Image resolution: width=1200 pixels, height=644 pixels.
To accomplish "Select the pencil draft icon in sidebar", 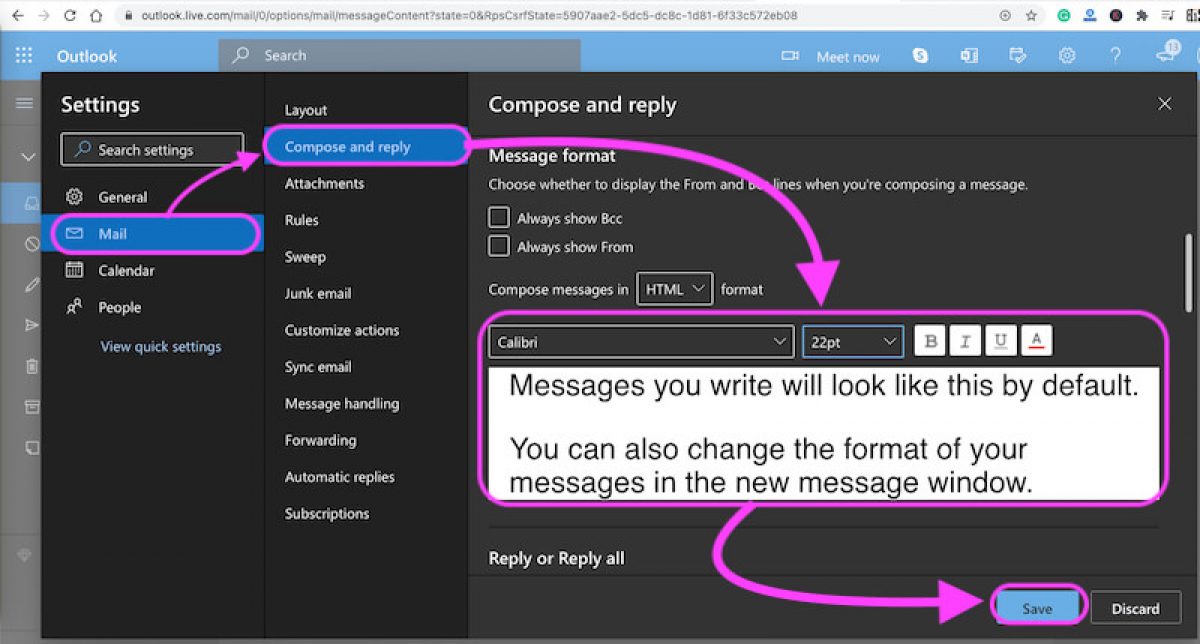I will tap(31, 284).
